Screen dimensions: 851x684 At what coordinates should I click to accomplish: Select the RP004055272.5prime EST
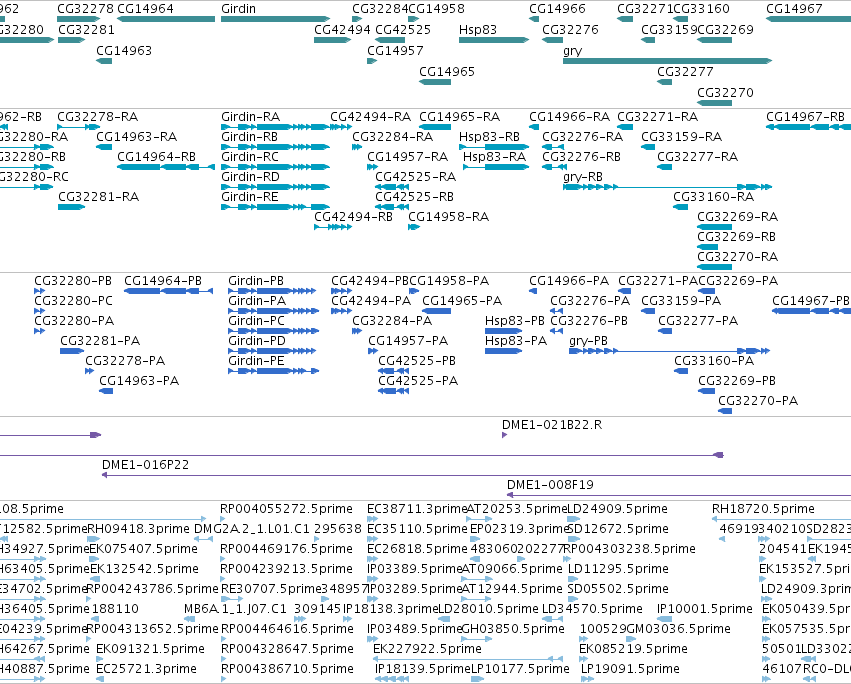pos(287,509)
